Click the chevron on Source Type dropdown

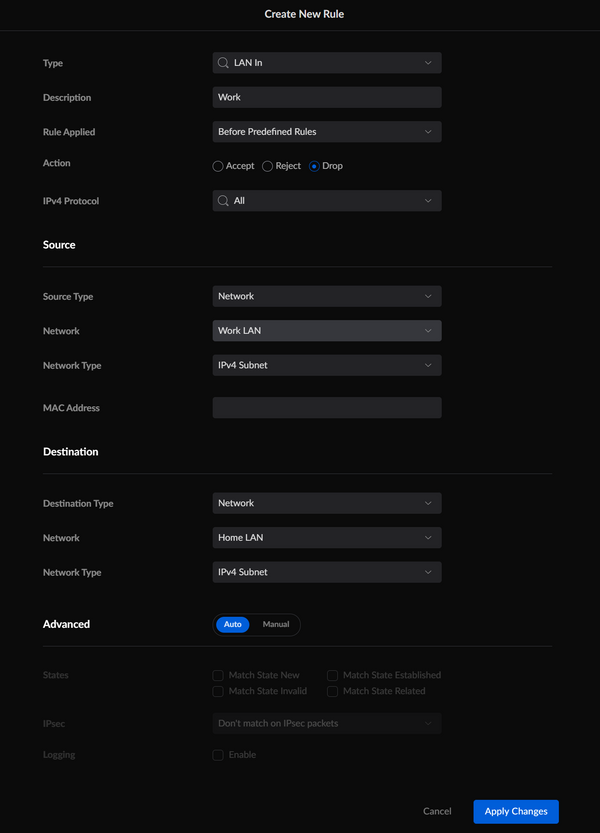[x=428, y=296]
